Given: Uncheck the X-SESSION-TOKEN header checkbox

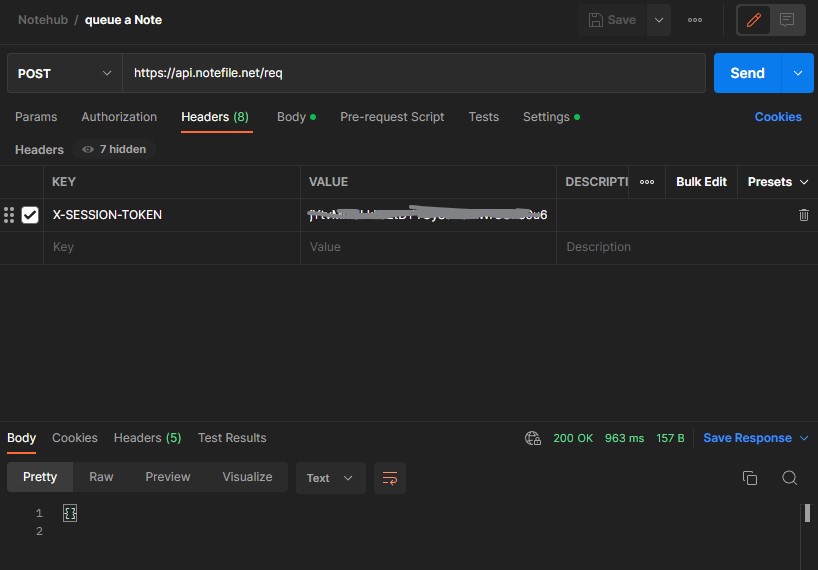Looking at the screenshot, I should (30, 215).
